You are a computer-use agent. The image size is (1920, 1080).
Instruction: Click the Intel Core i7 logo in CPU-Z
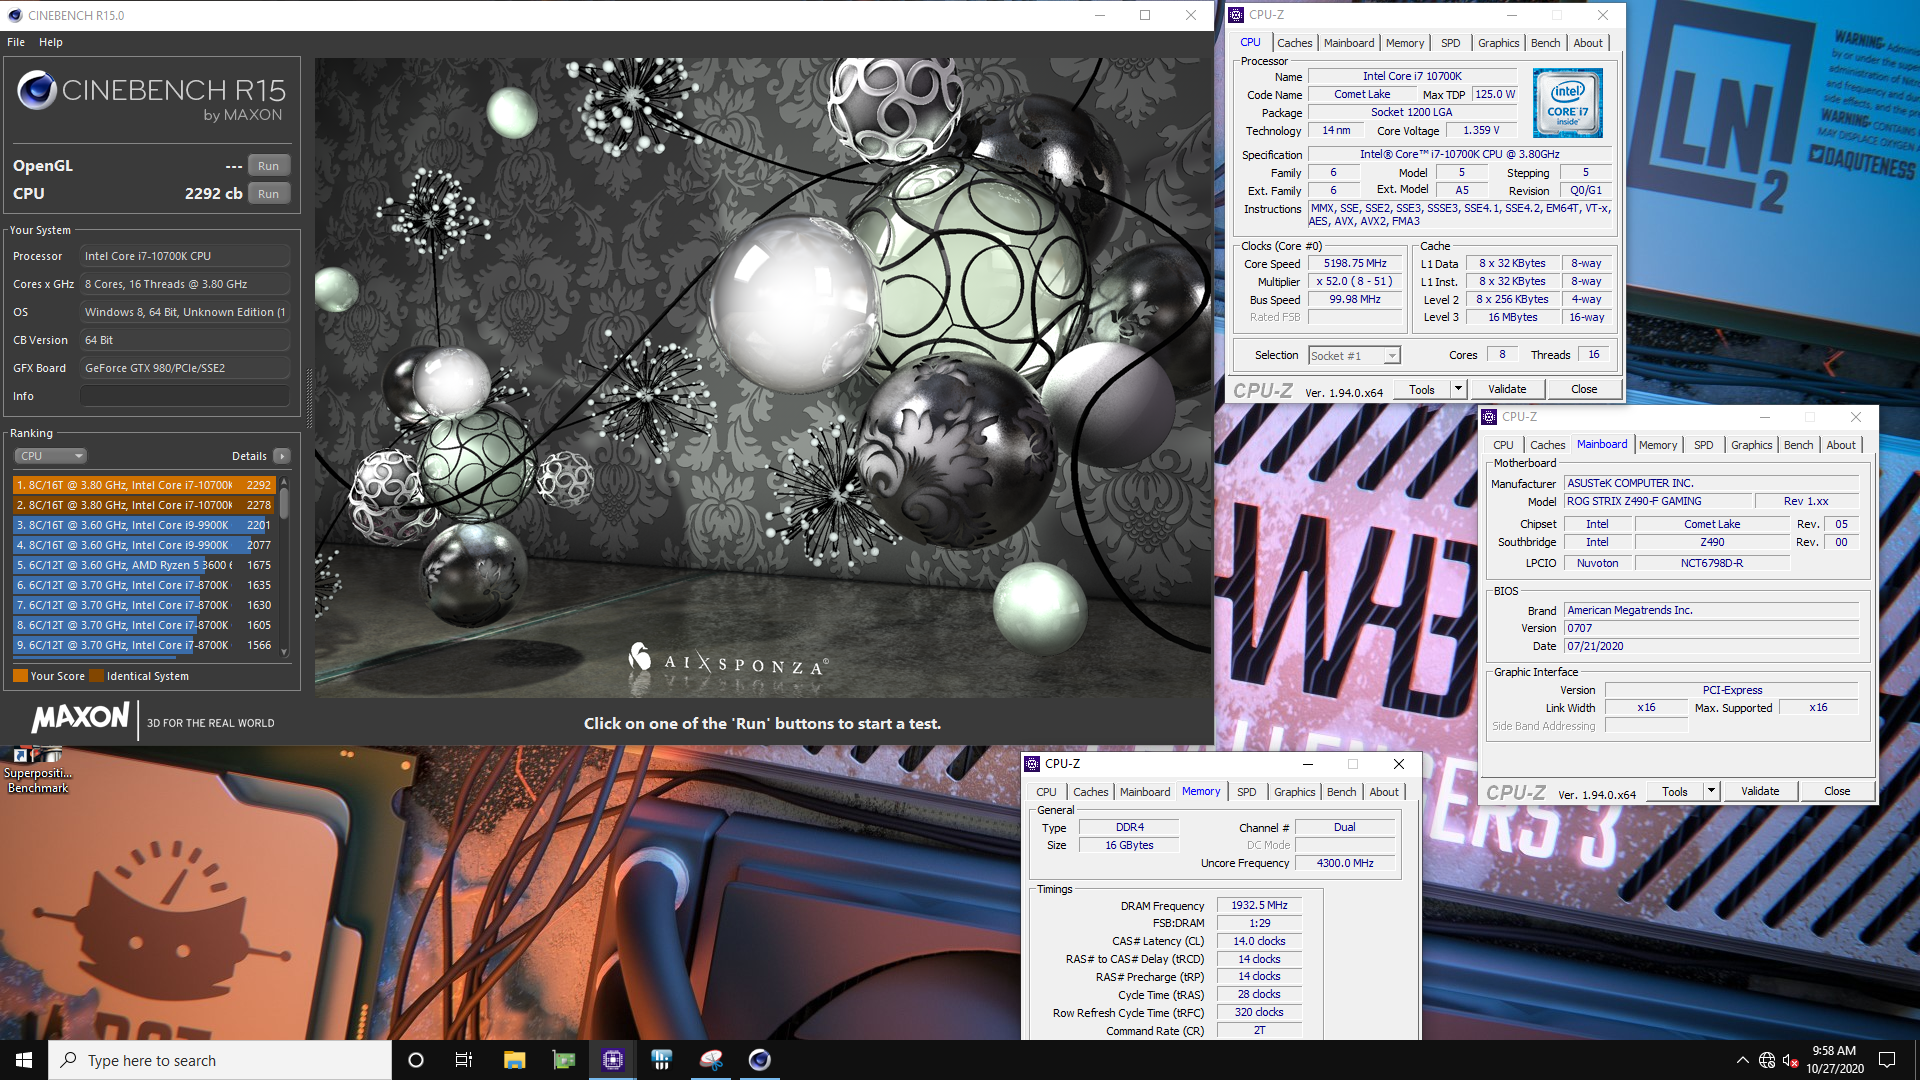pyautogui.click(x=1567, y=103)
